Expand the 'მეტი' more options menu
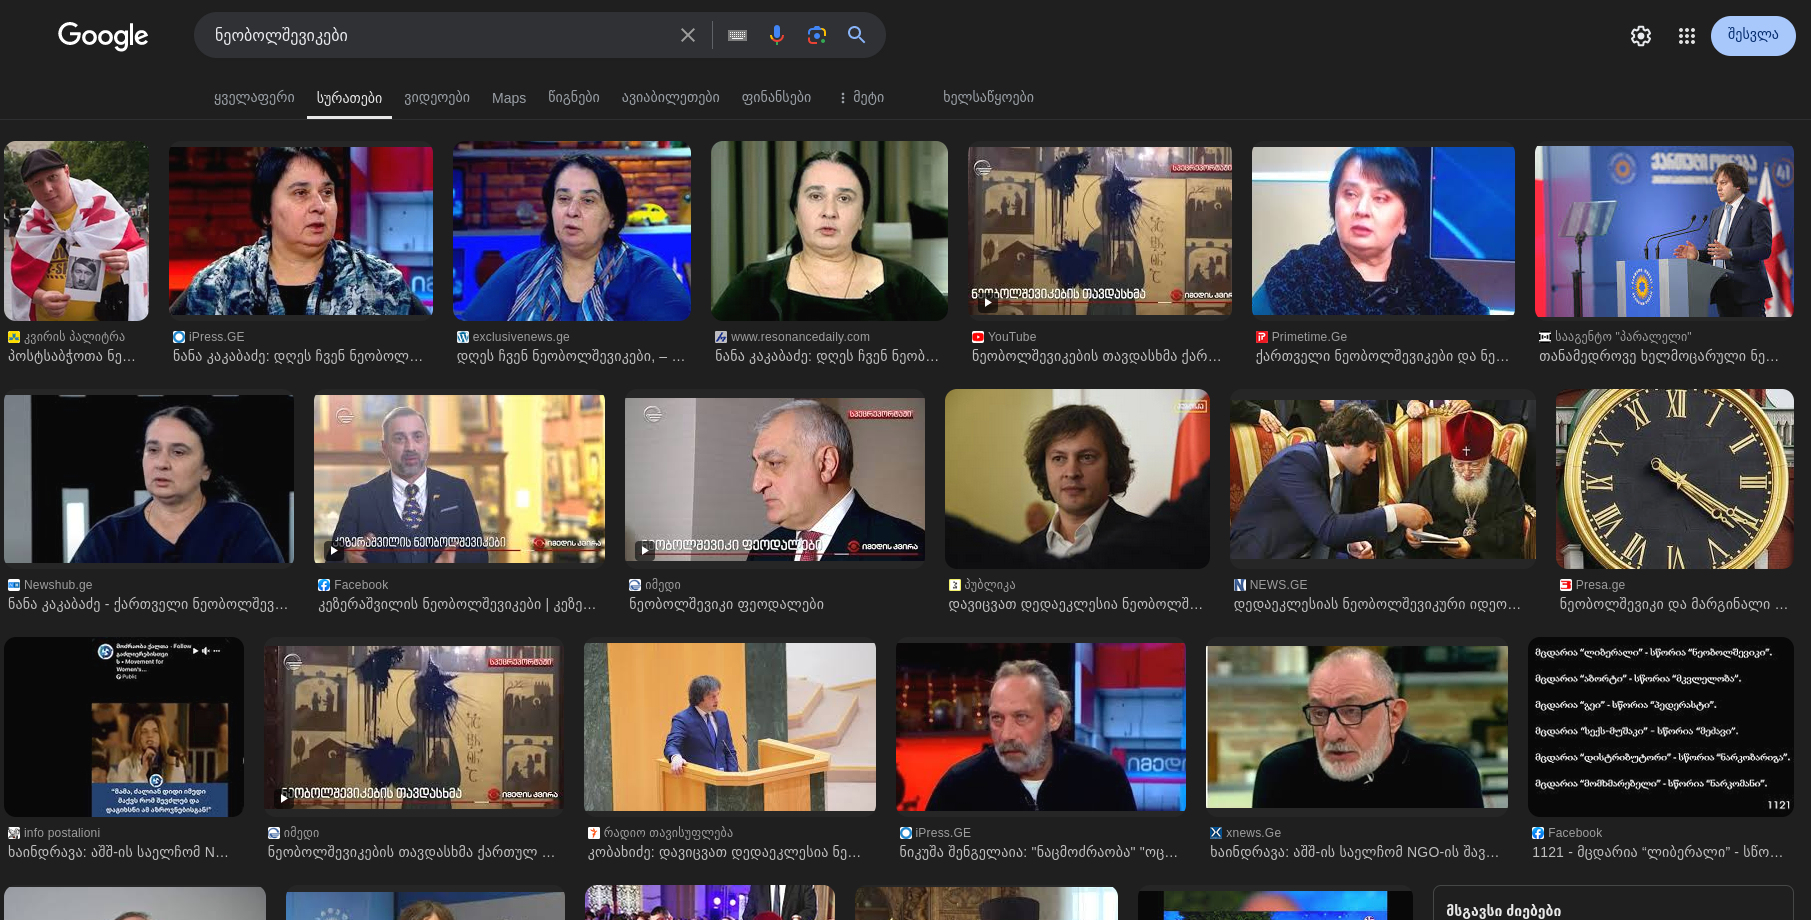 point(861,97)
